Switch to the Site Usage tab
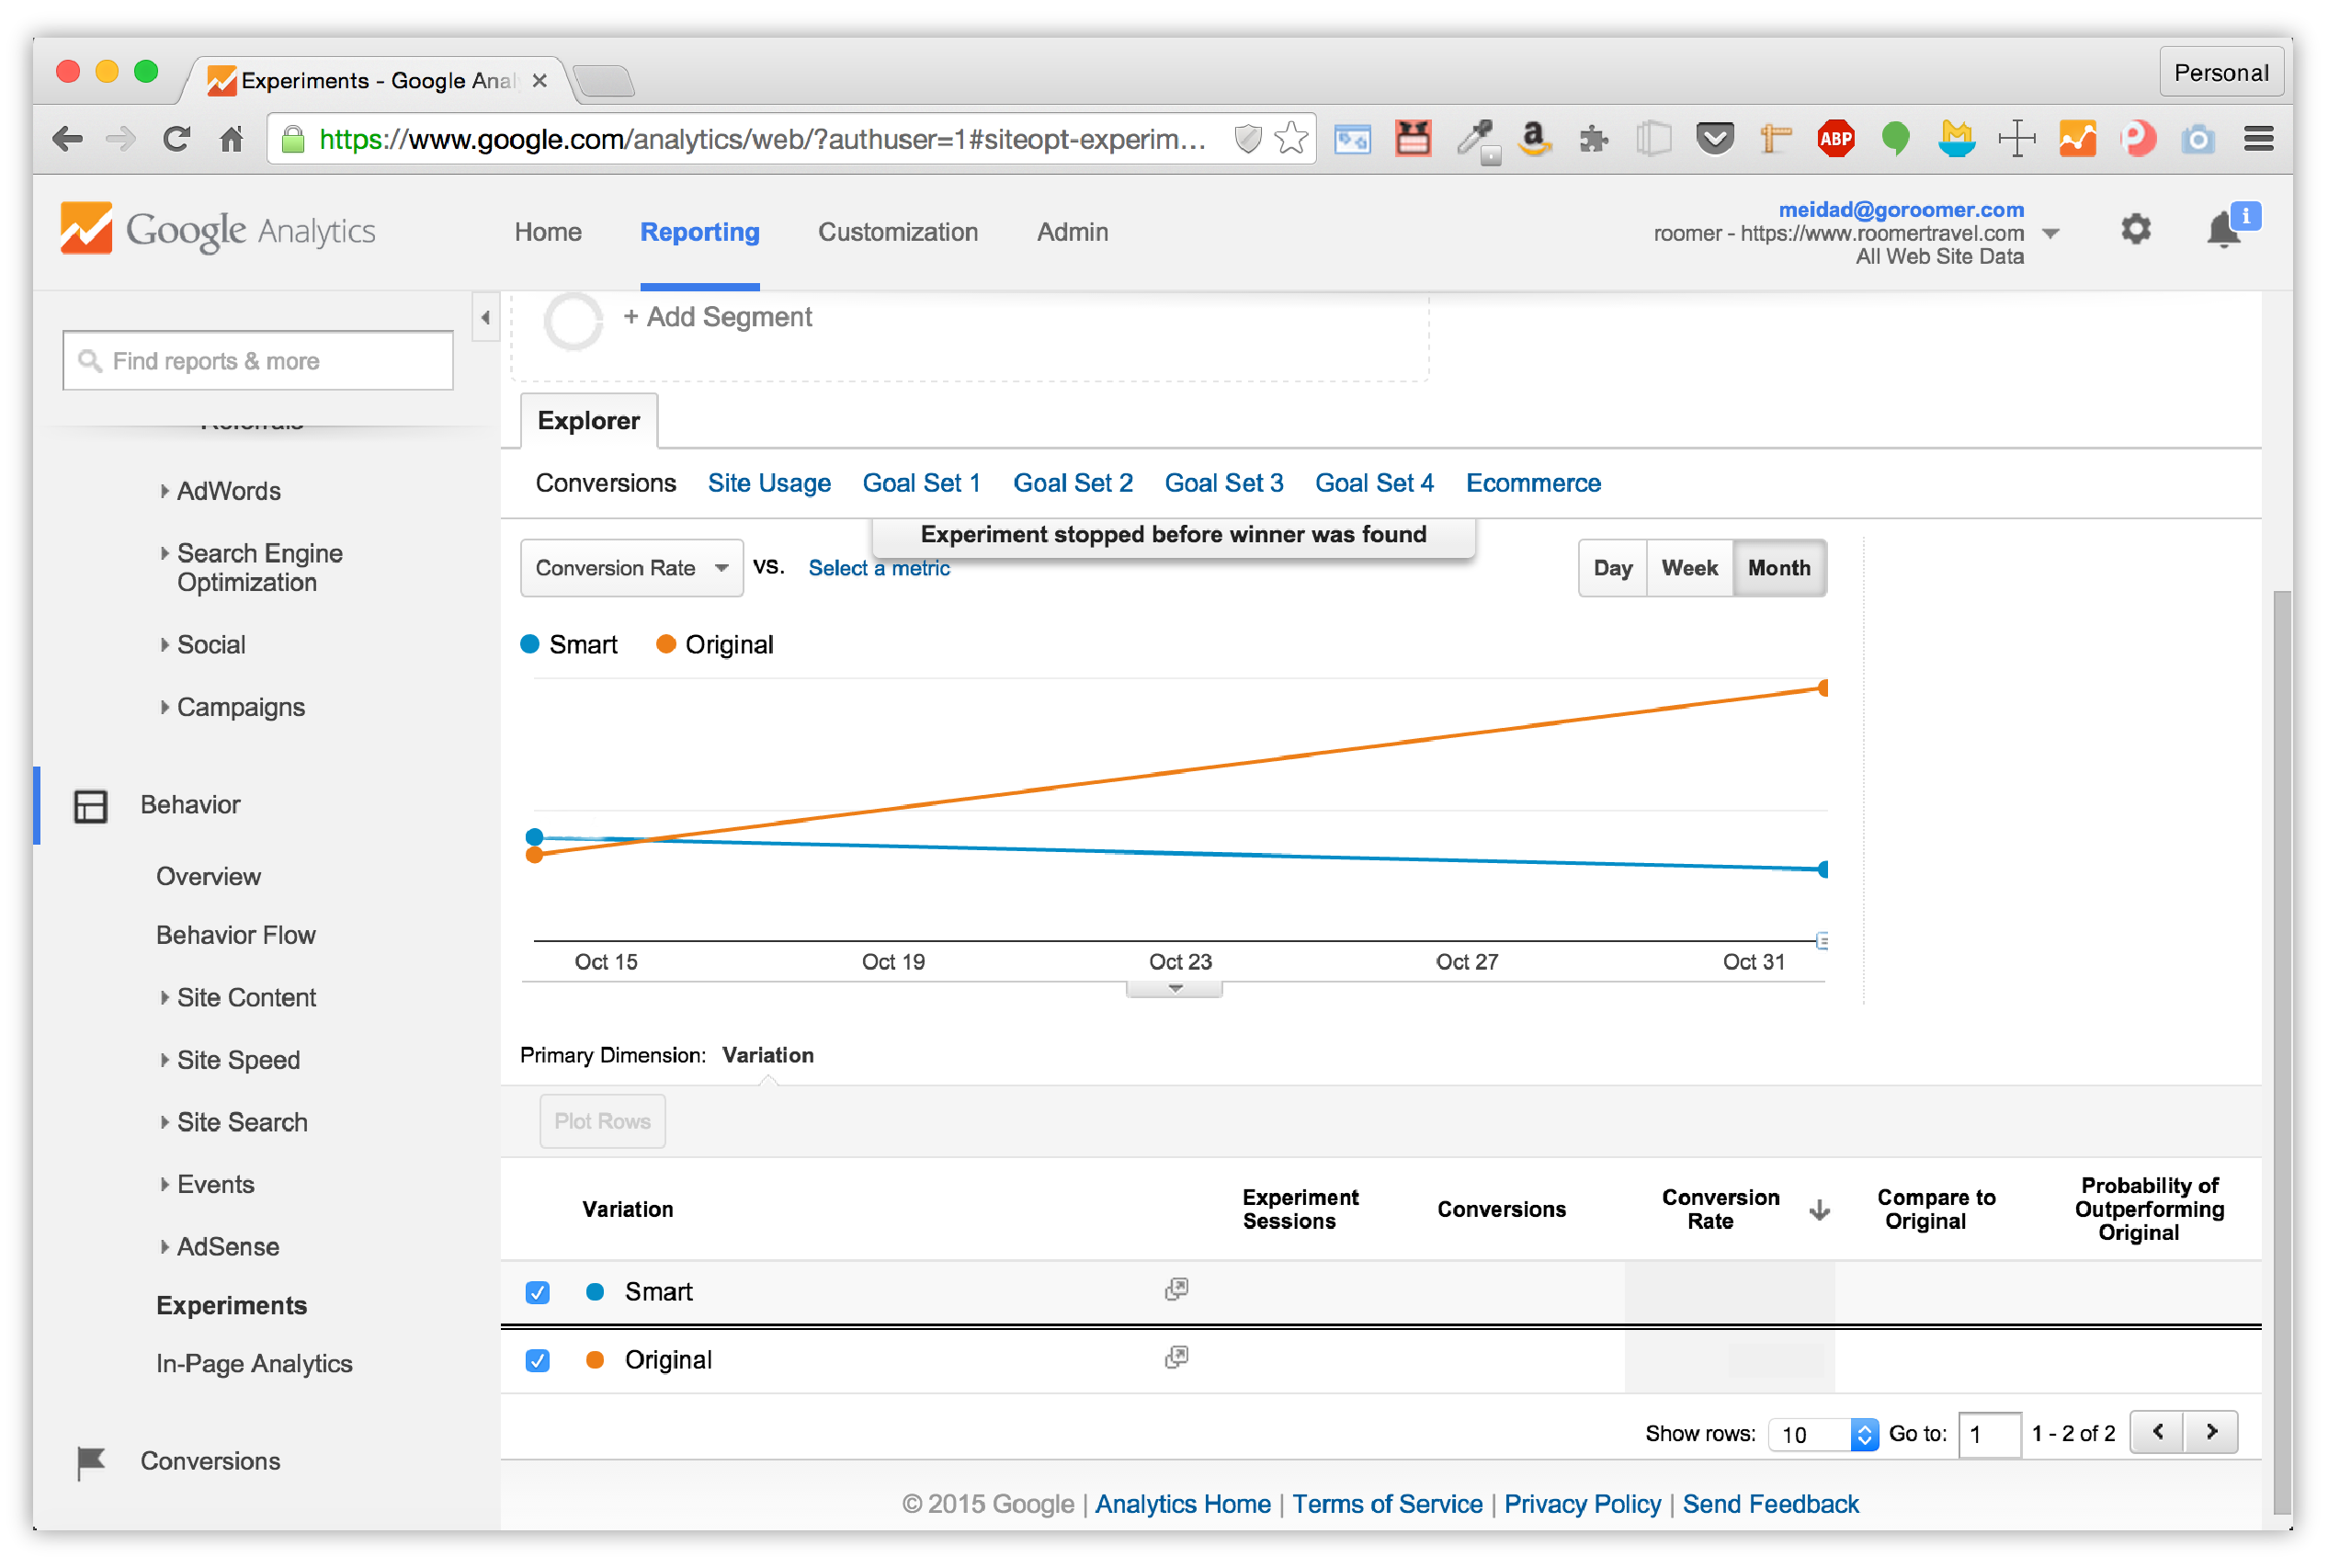This screenshot has height=1568, width=2328. pyautogui.click(x=768, y=483)
